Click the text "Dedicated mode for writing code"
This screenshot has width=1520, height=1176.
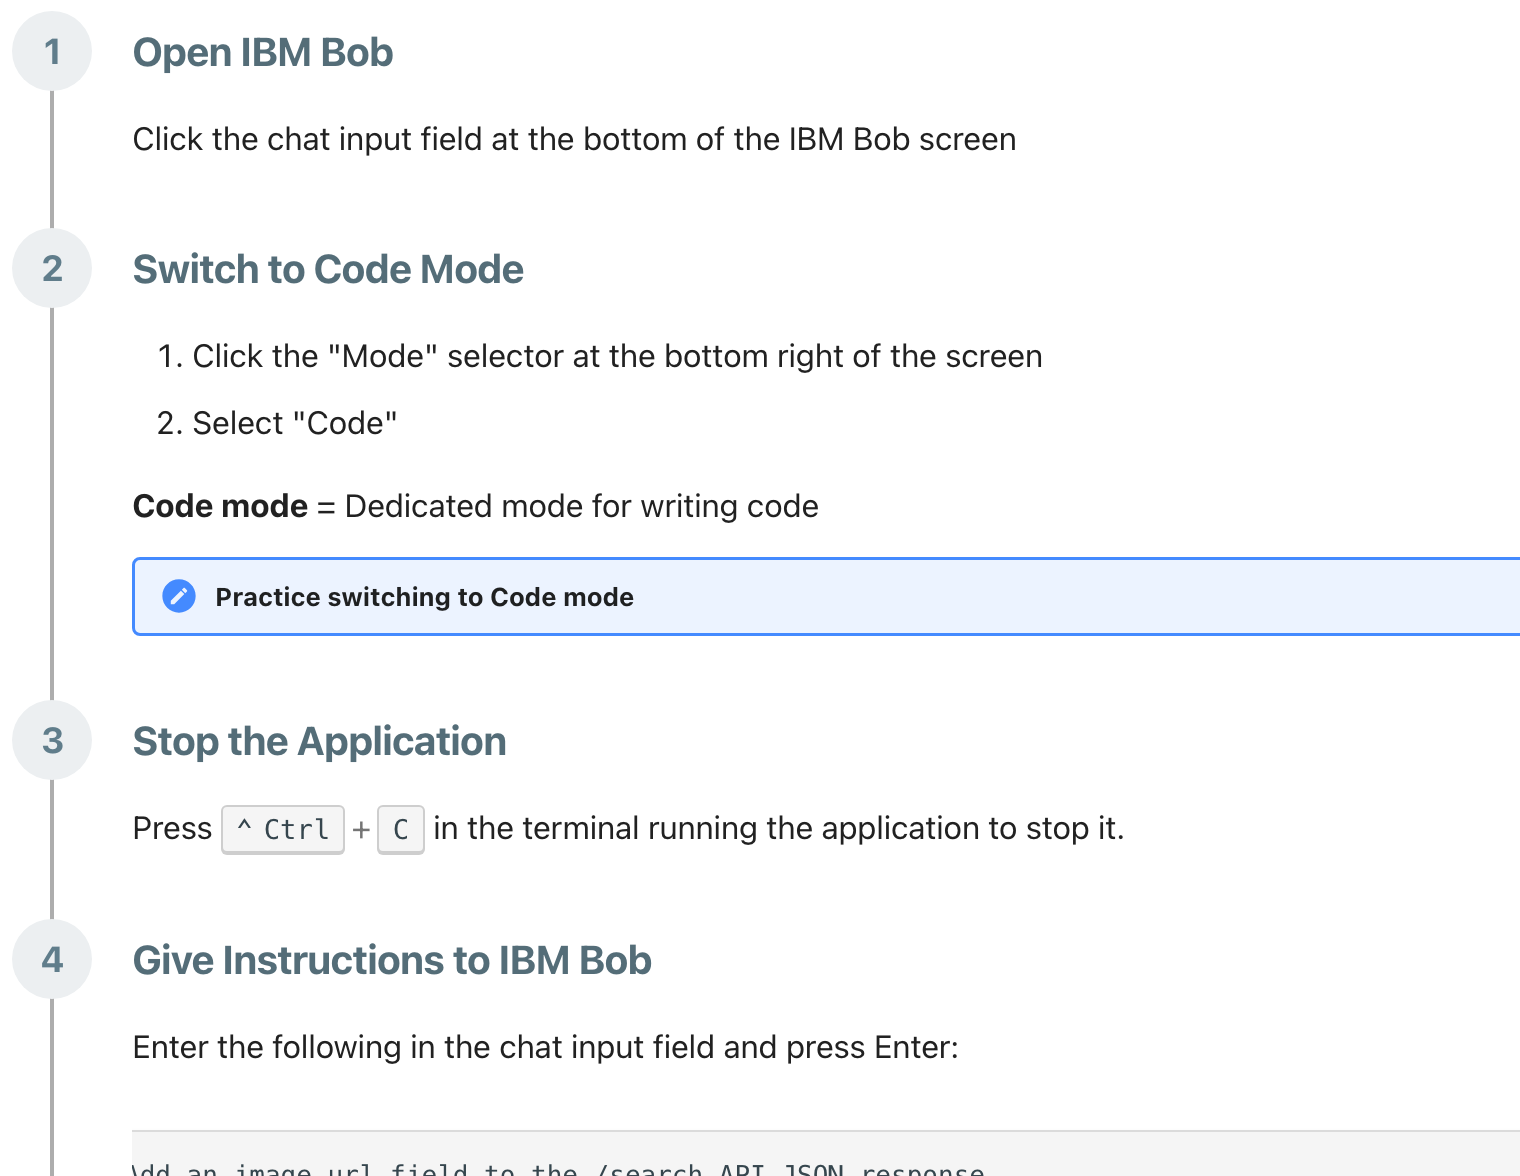pyautogui.click(x=582, y=506)
